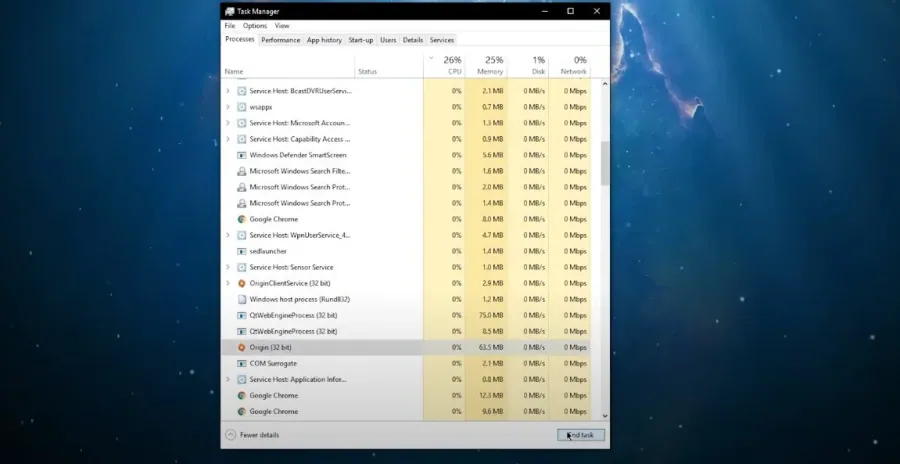Switch to the App history tab
The image size is (900, 464).
[324, 40]
